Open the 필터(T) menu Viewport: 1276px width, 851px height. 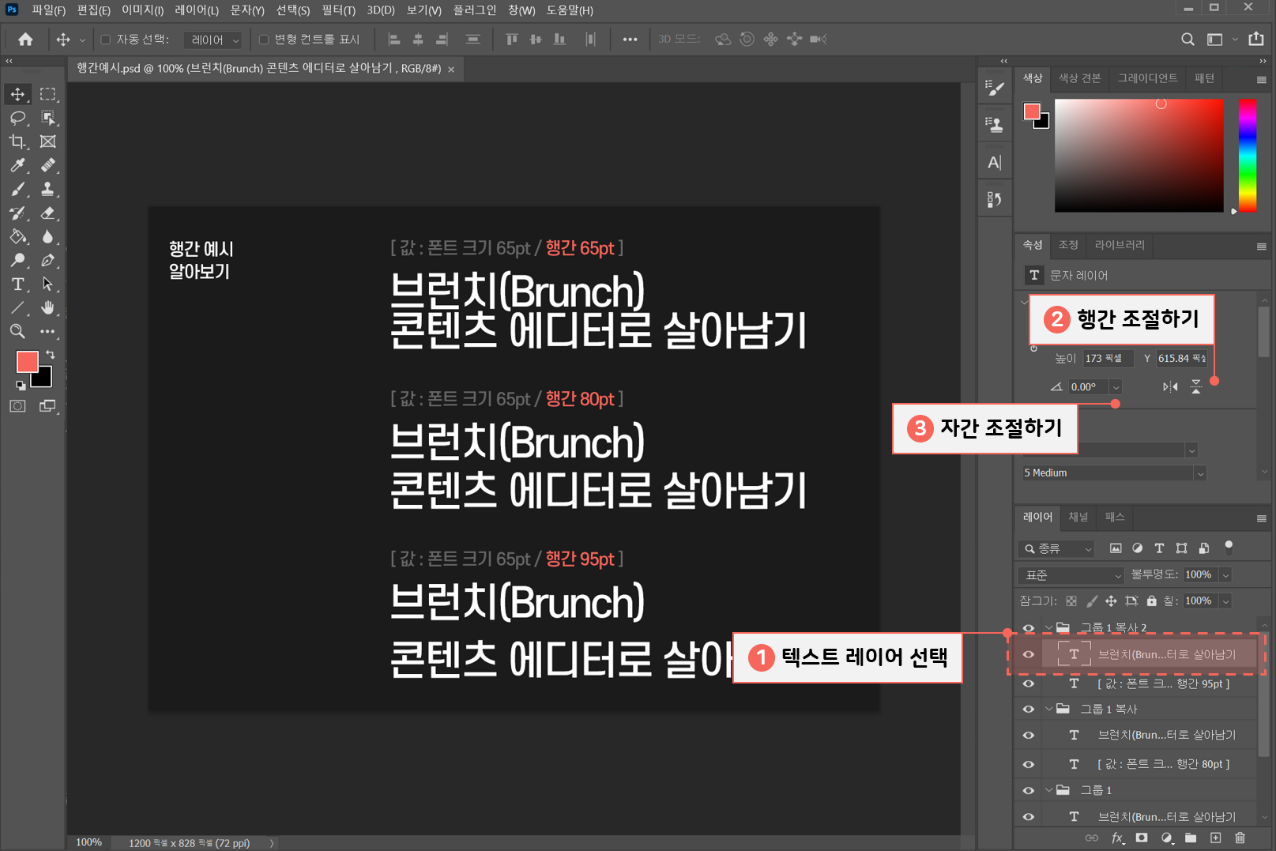tap(338, 10)
